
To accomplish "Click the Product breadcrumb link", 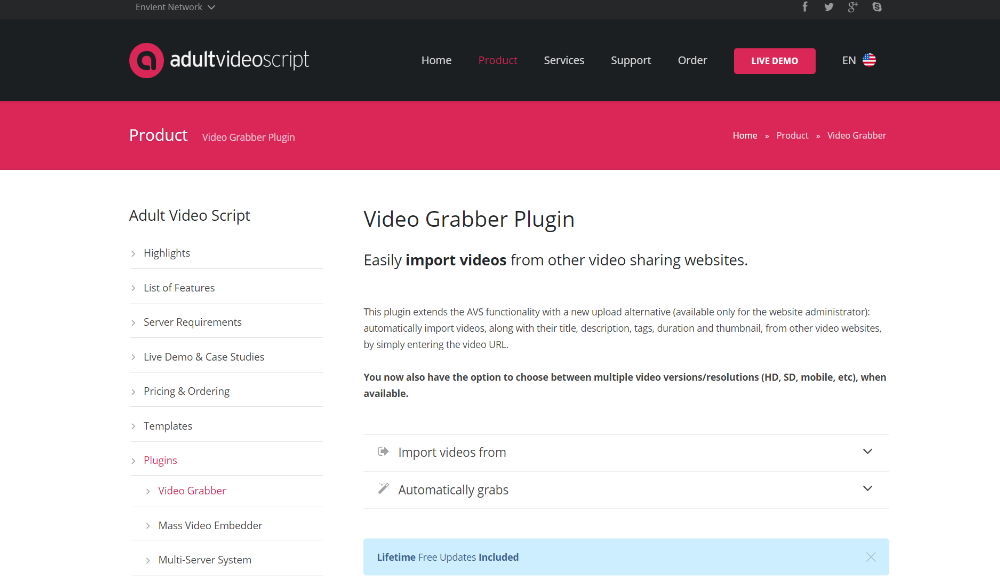I will pos(792,135).
